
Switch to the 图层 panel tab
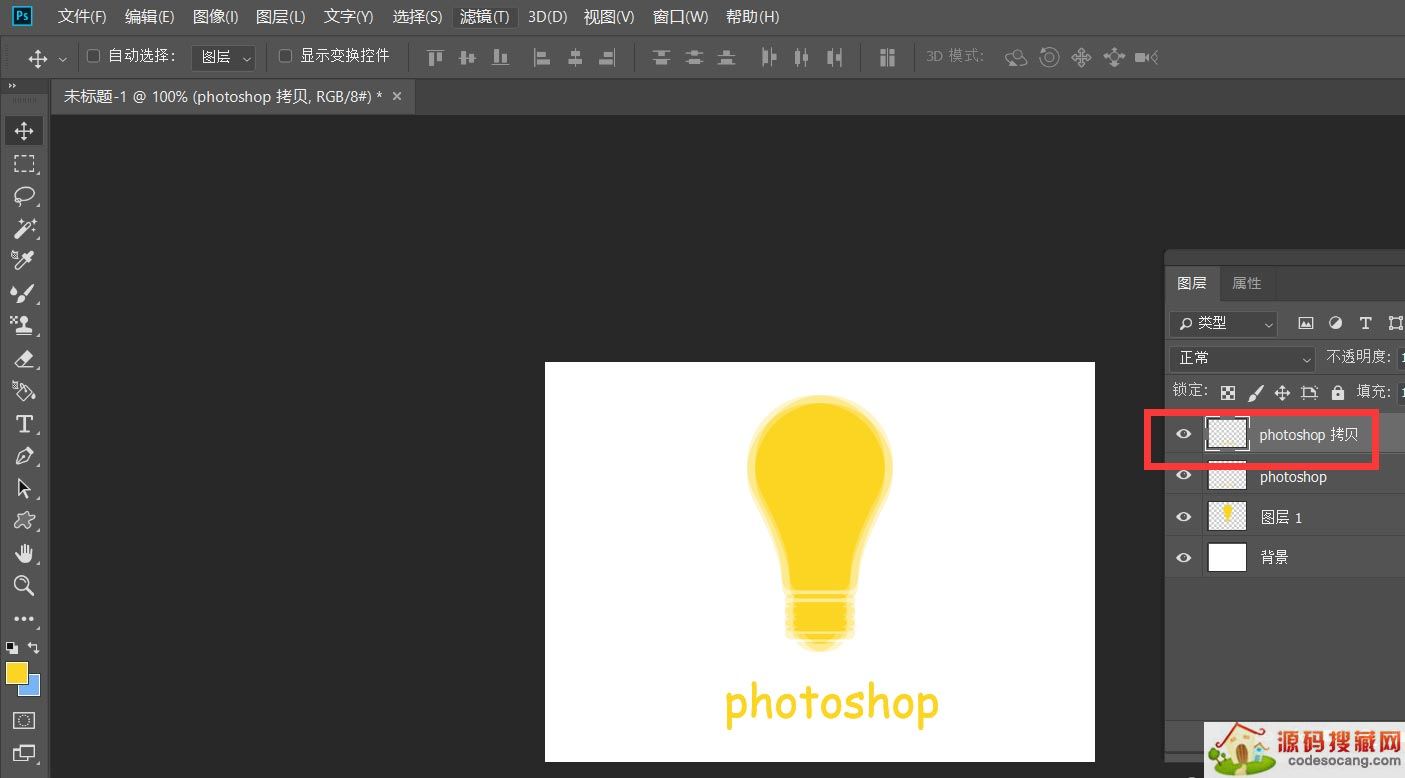pyautogui.click(x=1191, y=283)
